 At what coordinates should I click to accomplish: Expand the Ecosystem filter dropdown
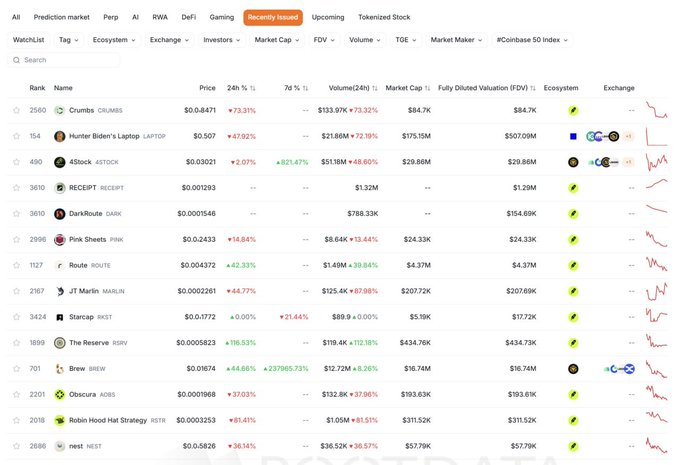[x=114, y=40]
